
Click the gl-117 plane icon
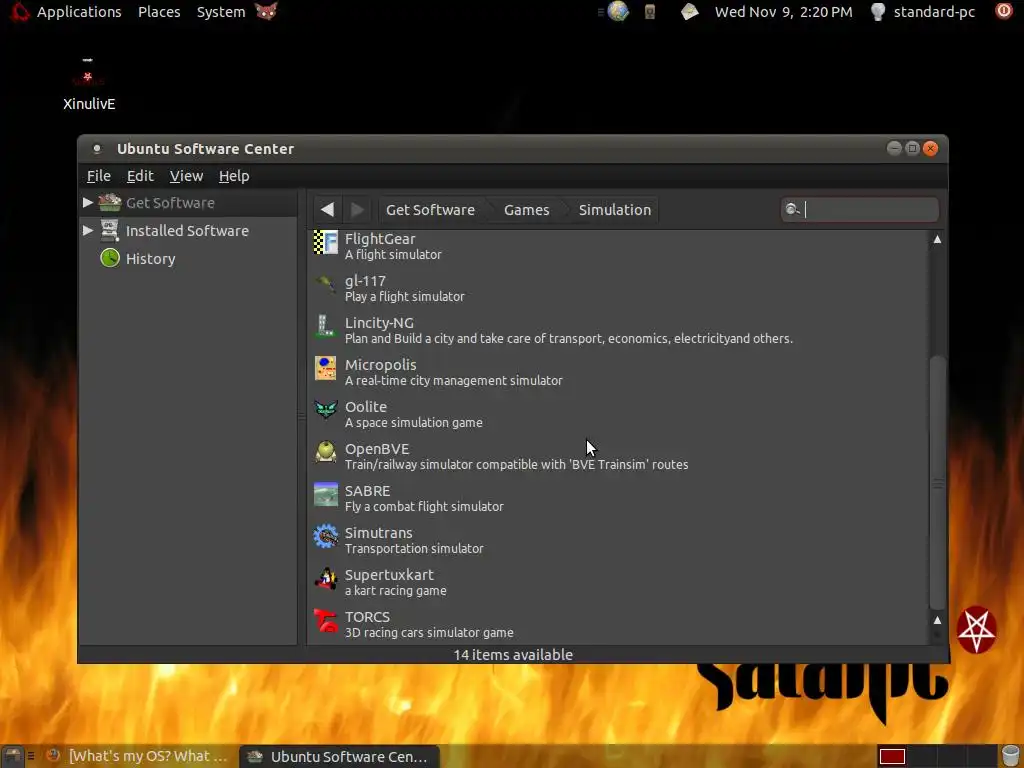(325, 284)
